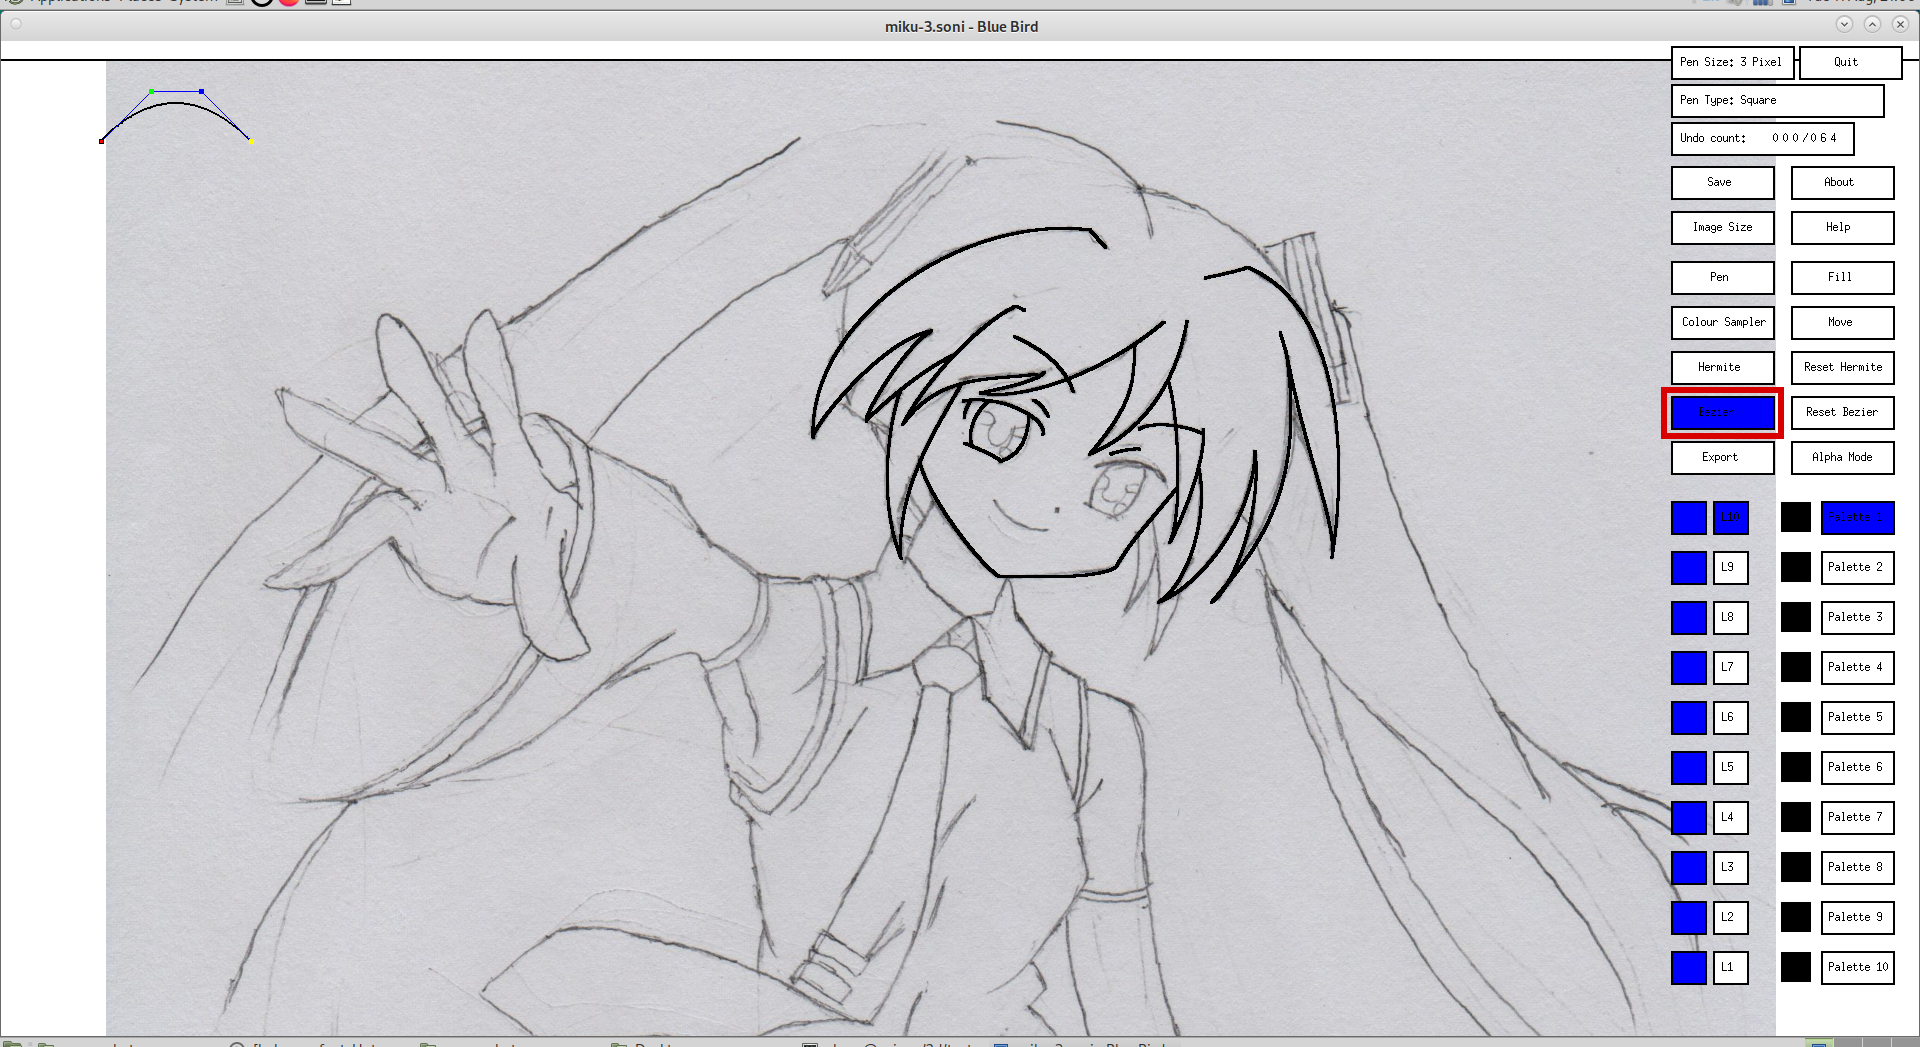The height and width of the screenshot is (1047, 1920).
Task: Toggle blue visibility box beside L2
Action: click(x=1689, y=918)
